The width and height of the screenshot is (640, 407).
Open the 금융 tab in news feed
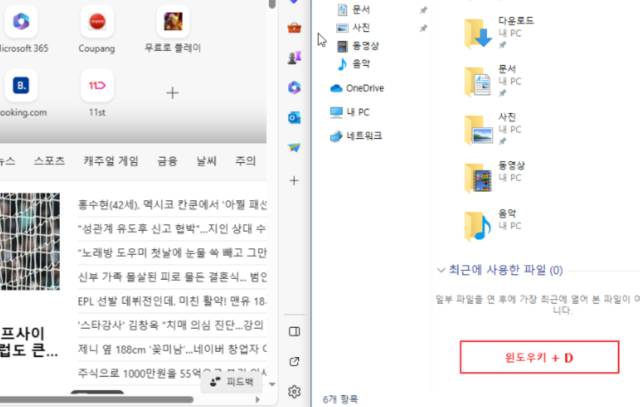tap(167, 160)
